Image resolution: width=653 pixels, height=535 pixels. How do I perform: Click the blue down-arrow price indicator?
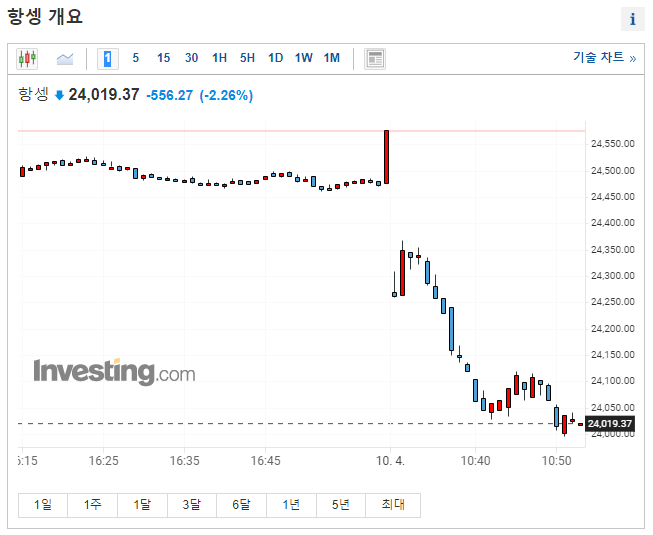[x=60, y=95]
